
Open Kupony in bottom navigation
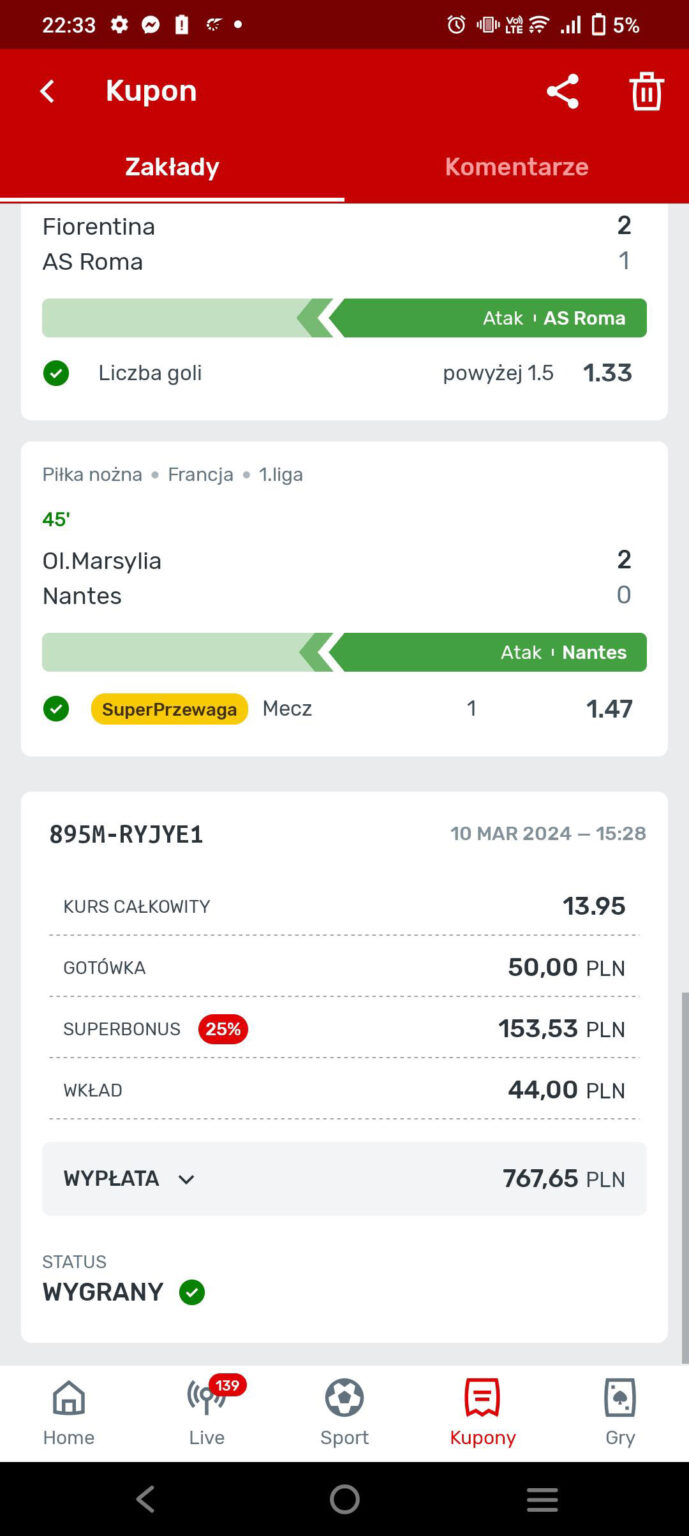(x=482, y=1412)
